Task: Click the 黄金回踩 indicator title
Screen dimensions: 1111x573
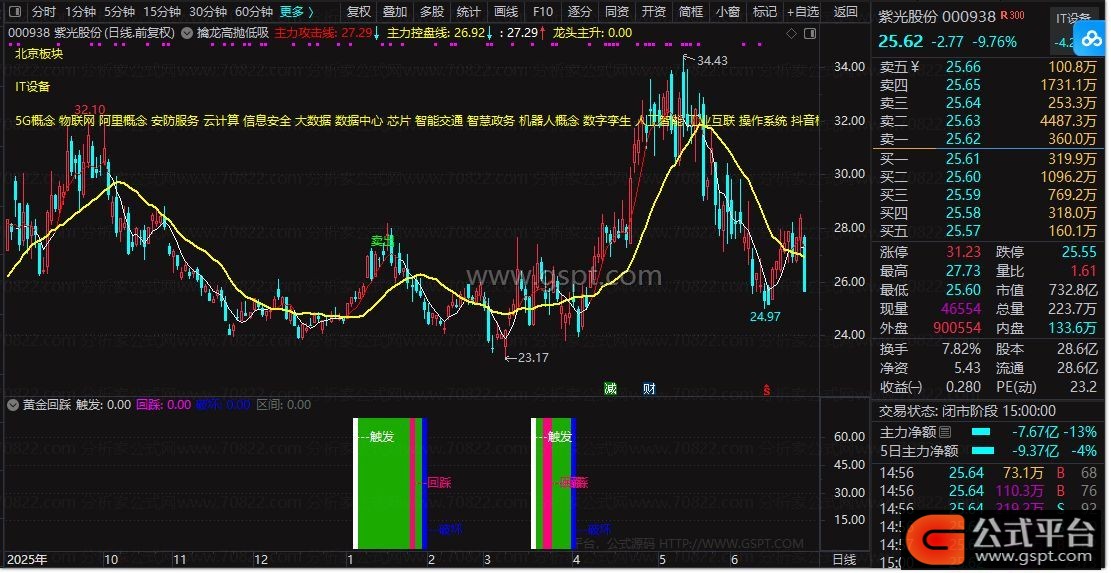Action: point(46,405)
